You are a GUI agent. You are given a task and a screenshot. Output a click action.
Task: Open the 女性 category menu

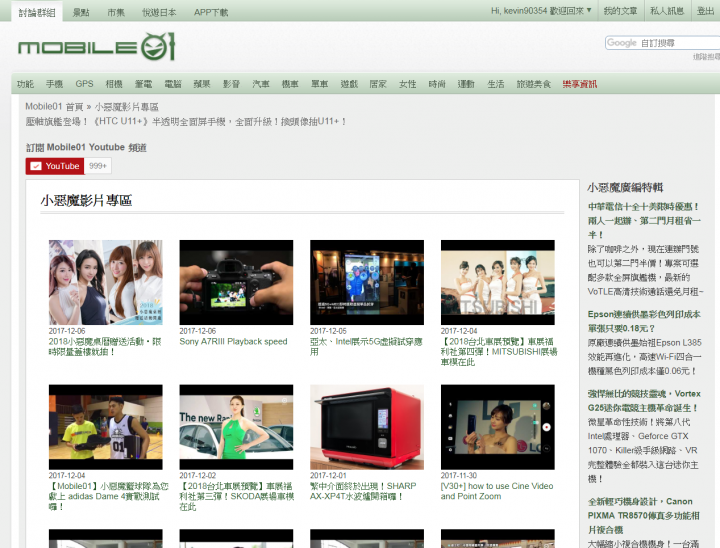[407, 84]
